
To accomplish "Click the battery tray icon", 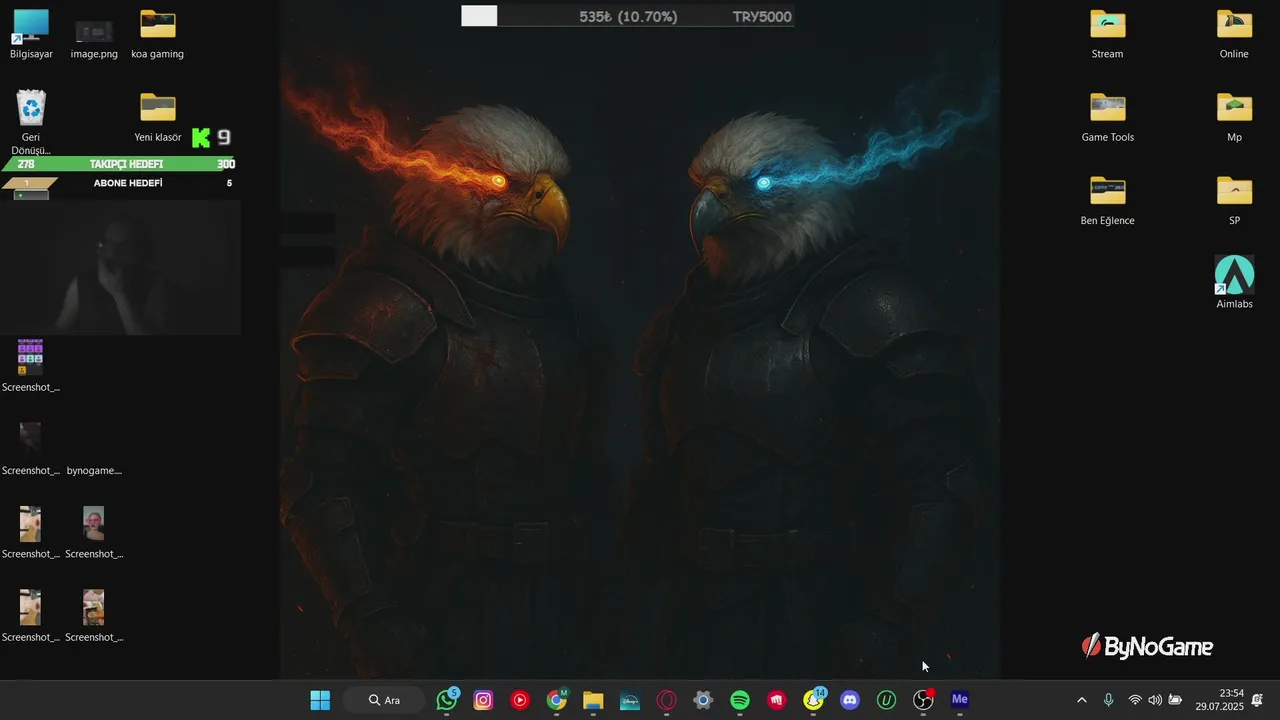I will point(1175,700).
